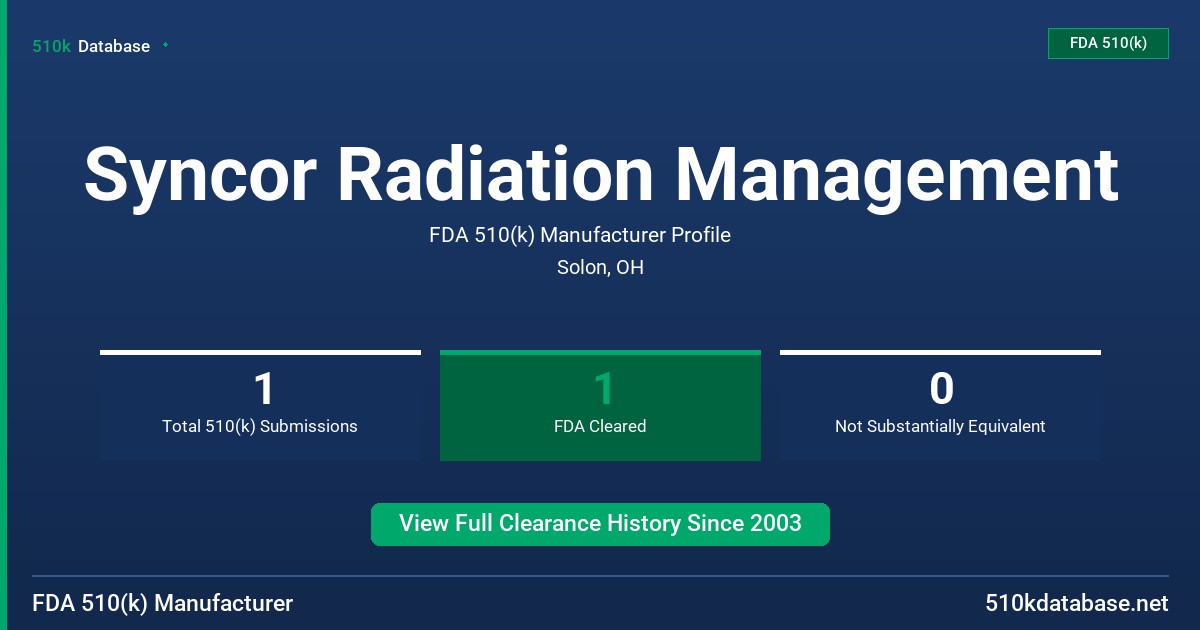Open View Full Clearance History Since 2003
Screen dimensions: 1200x630
(600, 524)
